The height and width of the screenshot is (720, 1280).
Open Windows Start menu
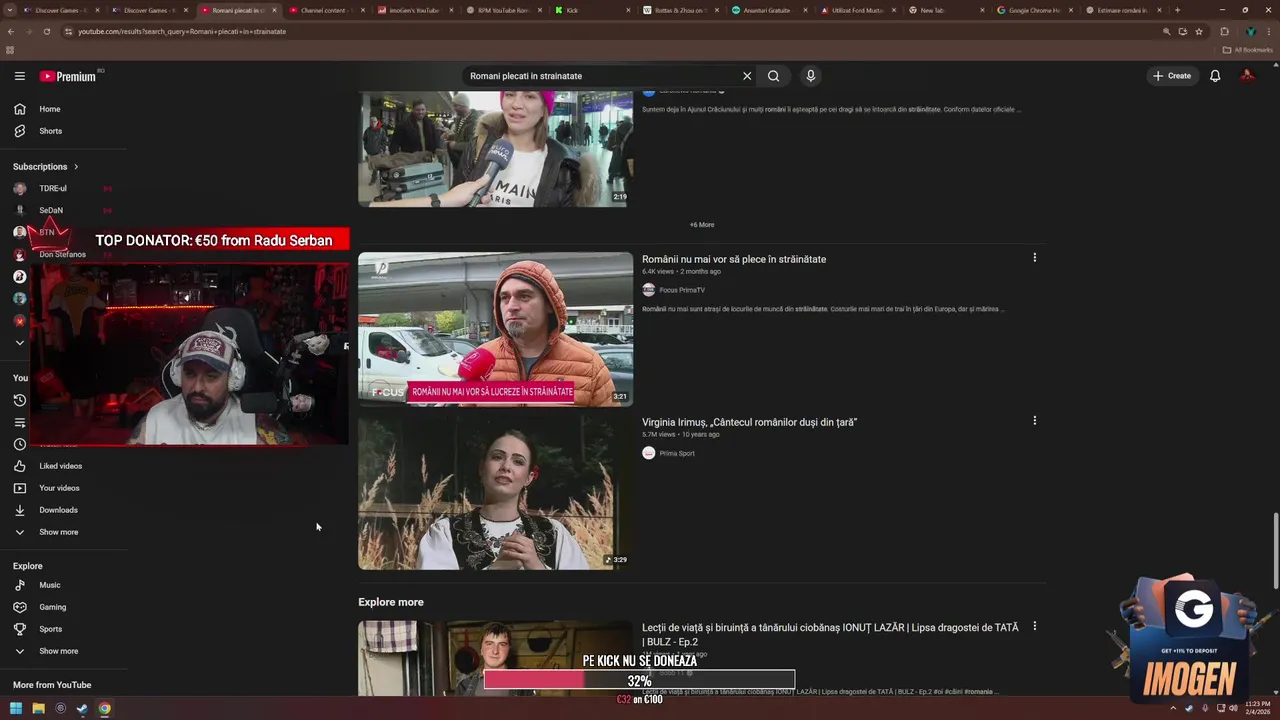point(16,709)
